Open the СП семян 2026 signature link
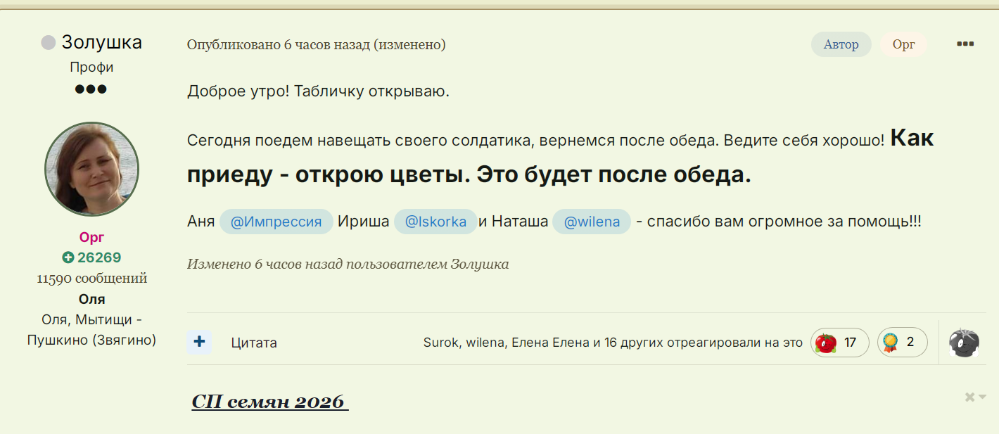Viewport: 999px width, 434px height. (269, 402)
